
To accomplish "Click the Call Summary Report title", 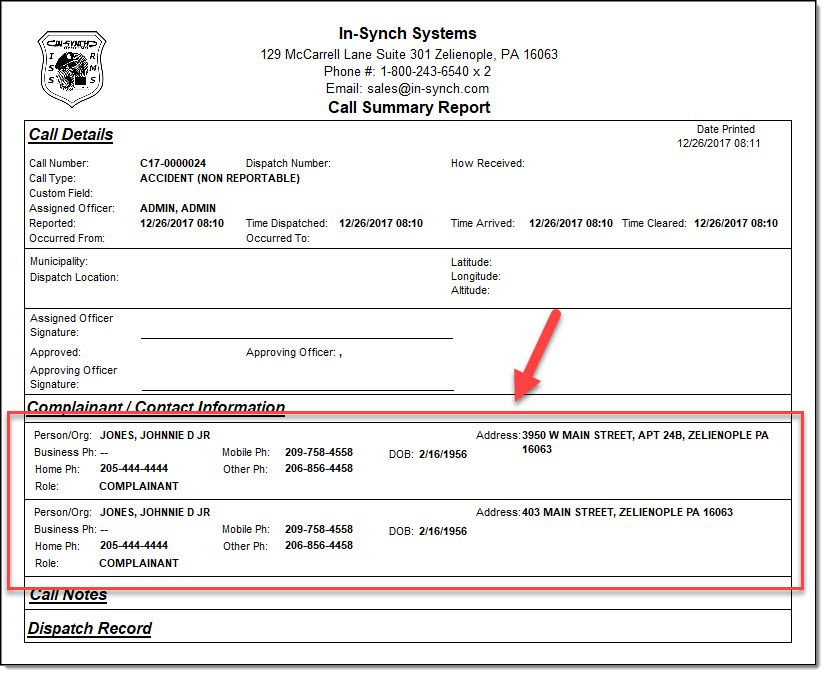I will pos(409,107).
